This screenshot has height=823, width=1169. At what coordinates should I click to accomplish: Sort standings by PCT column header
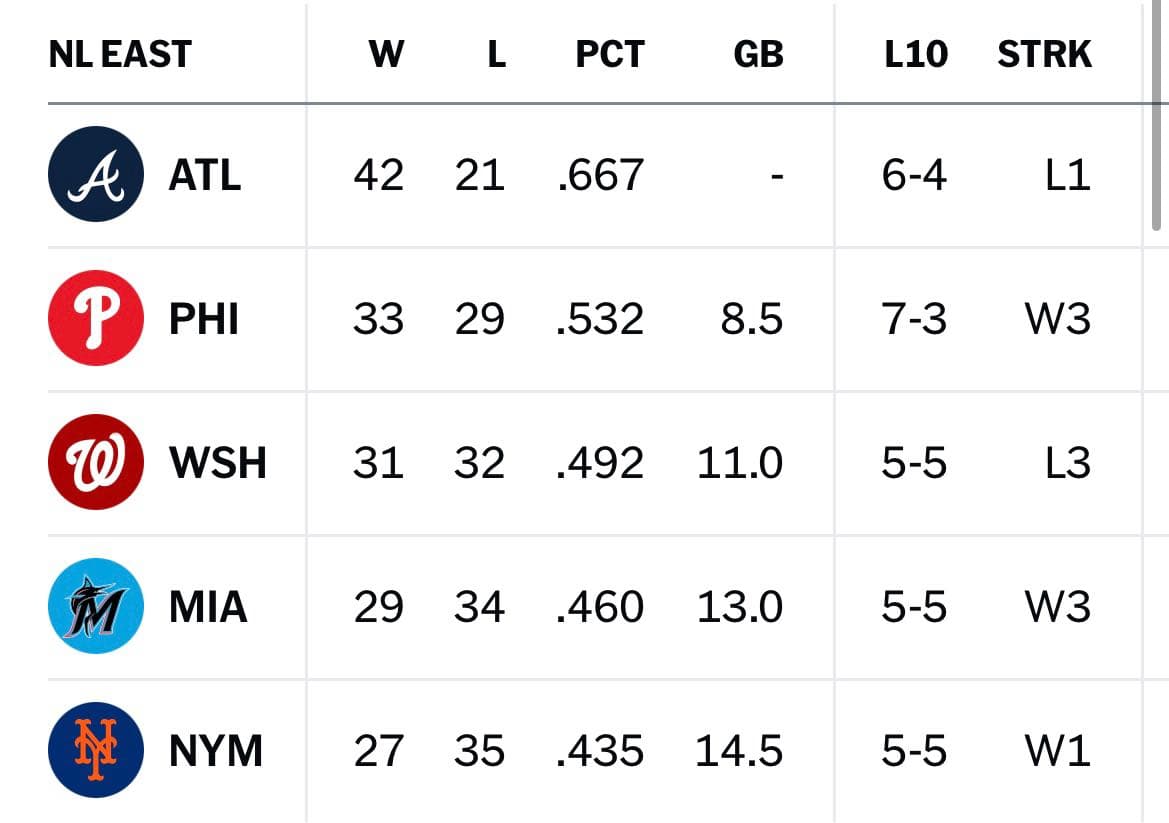610,54
